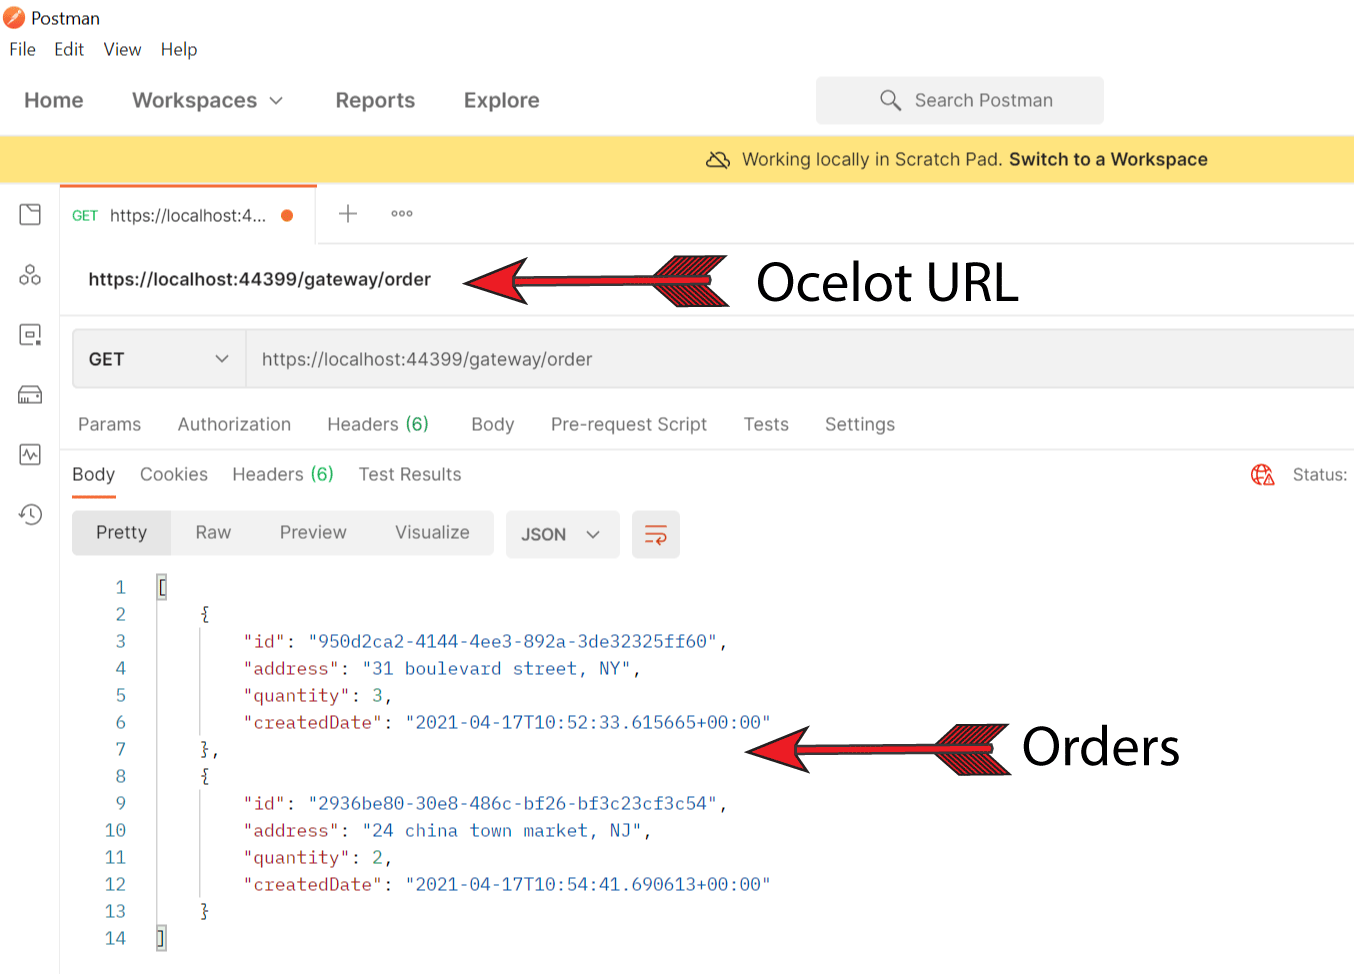Open the Monitors sidebar icon
Screen dimensions: 1354x974
[30, 455]
